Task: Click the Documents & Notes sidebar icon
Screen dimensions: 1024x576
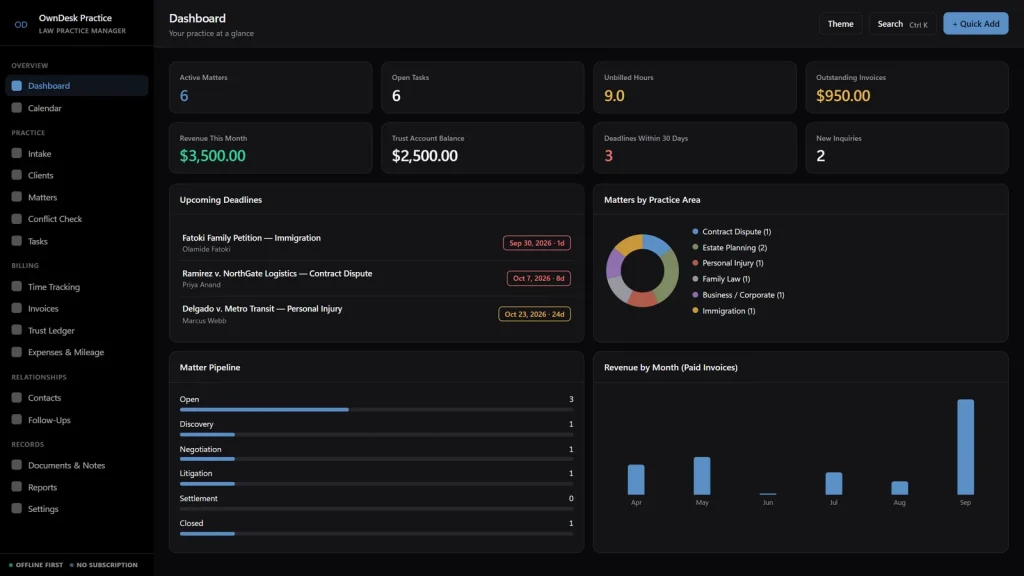Action: pos(16,465)
